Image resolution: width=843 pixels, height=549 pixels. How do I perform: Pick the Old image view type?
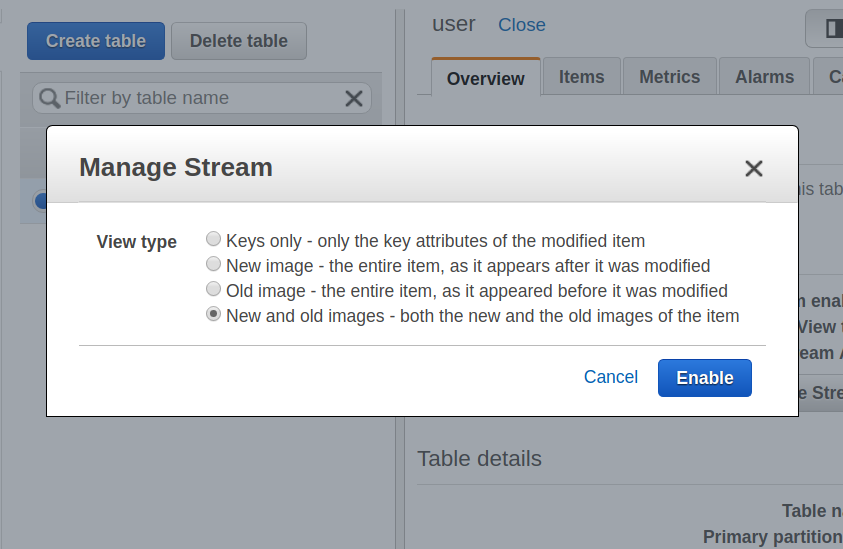[x=213, y=290]
